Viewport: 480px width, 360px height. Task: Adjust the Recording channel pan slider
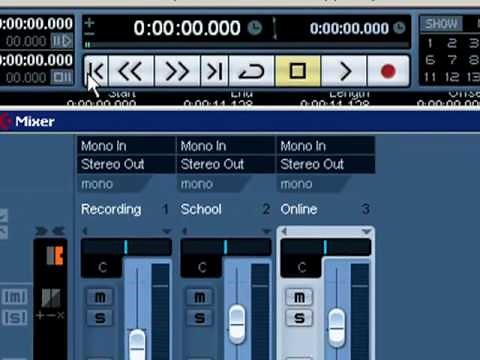(x=126, y=247)
